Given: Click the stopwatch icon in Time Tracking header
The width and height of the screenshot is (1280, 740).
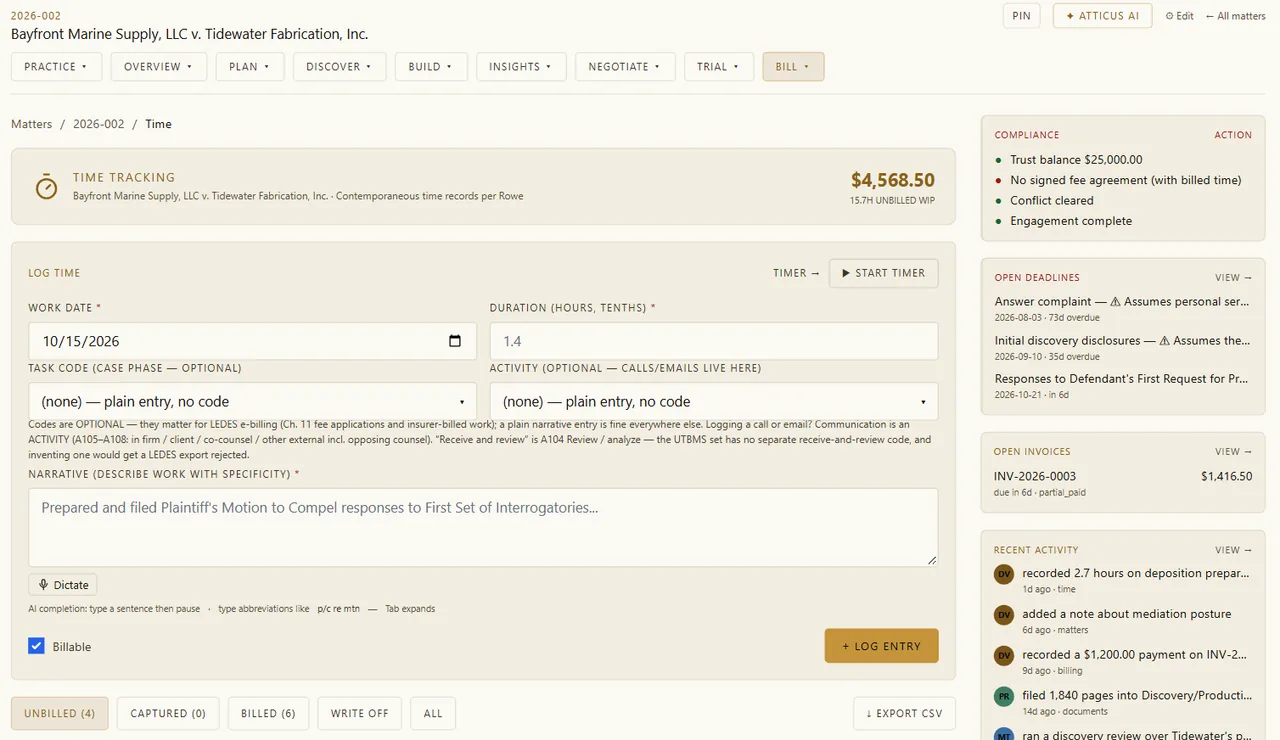Looking at the screenshot, I should click(46, 187).
